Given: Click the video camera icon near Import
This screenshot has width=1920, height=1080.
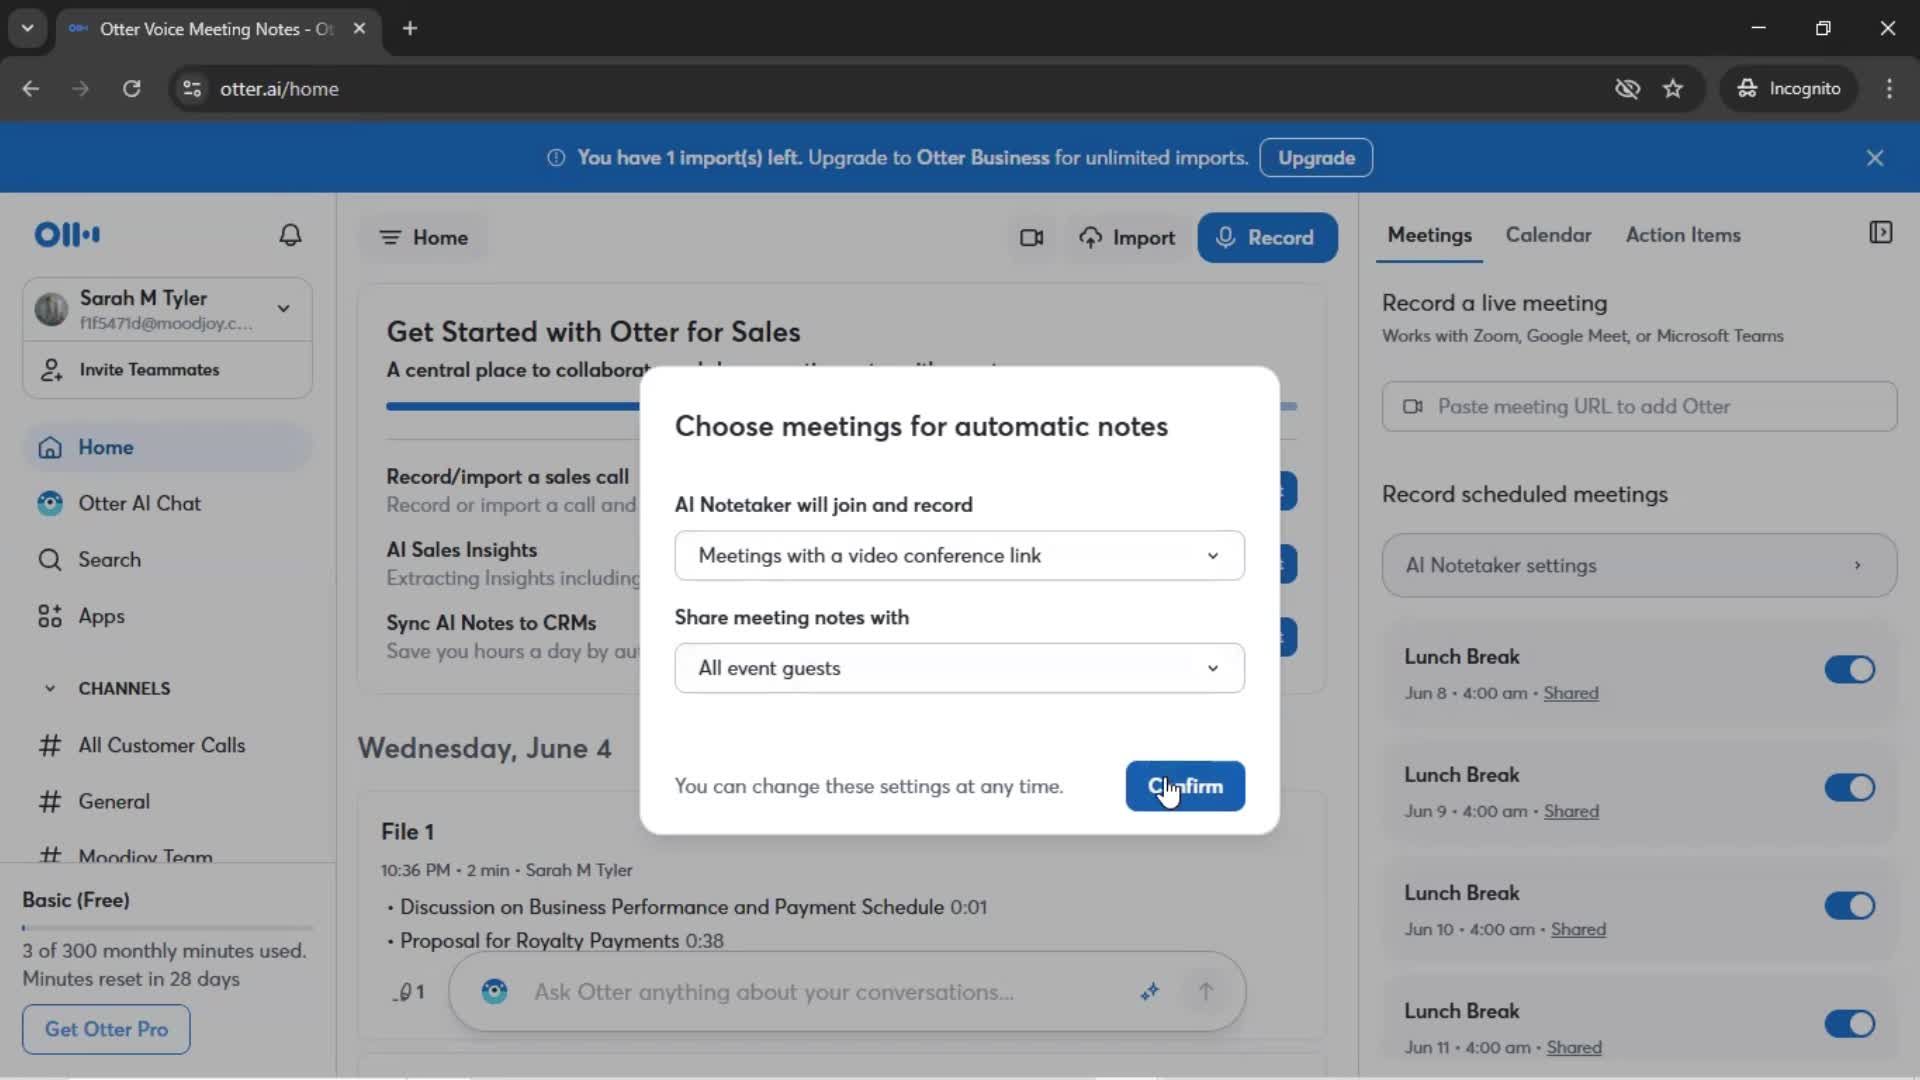Looking at the screenshot, I should (1031, 238).
